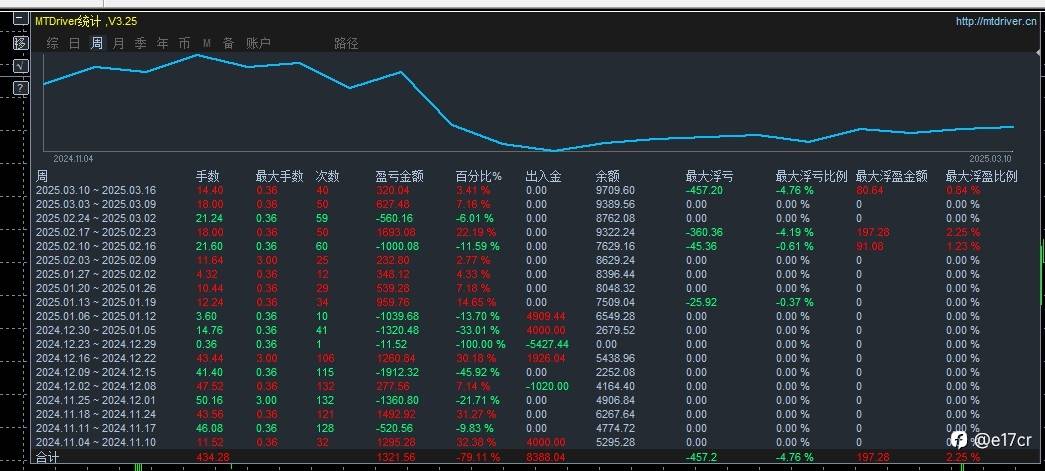Toggle the √ checkmark icon button
Image resolution: width=1045 pixels, height=471 pixels.
point(21,65)
